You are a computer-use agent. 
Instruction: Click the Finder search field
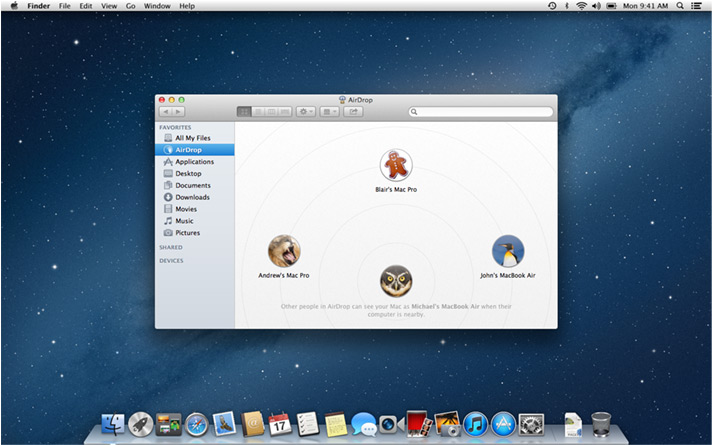pos(480,112)
